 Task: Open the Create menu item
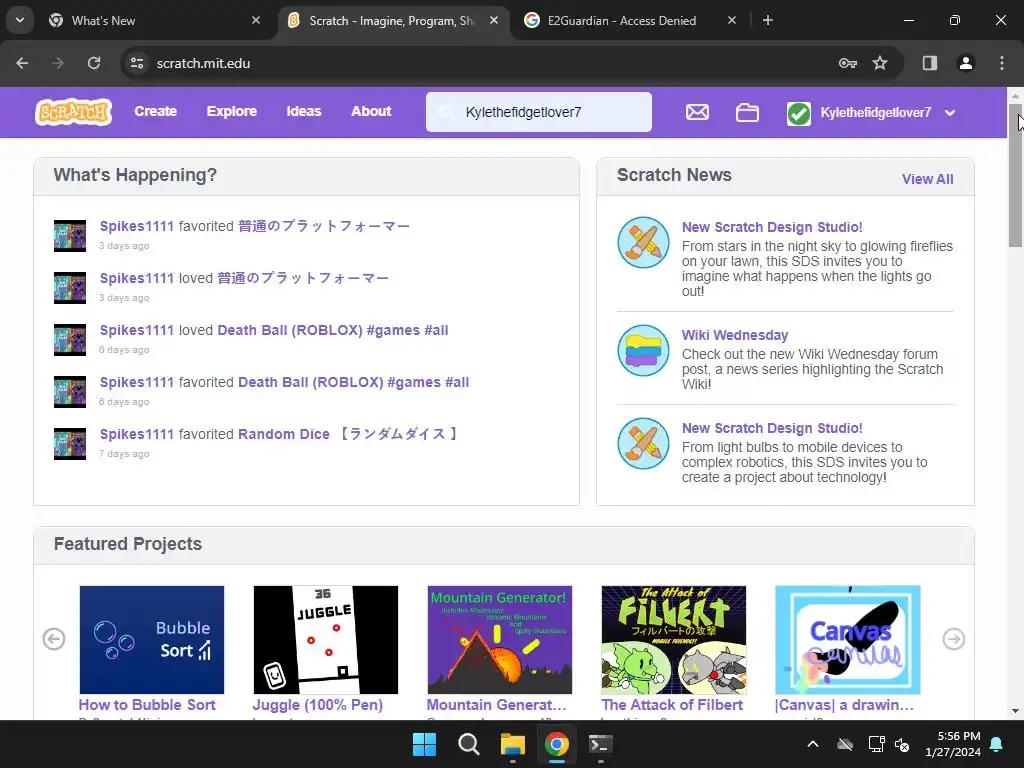[x=155, y=112]
